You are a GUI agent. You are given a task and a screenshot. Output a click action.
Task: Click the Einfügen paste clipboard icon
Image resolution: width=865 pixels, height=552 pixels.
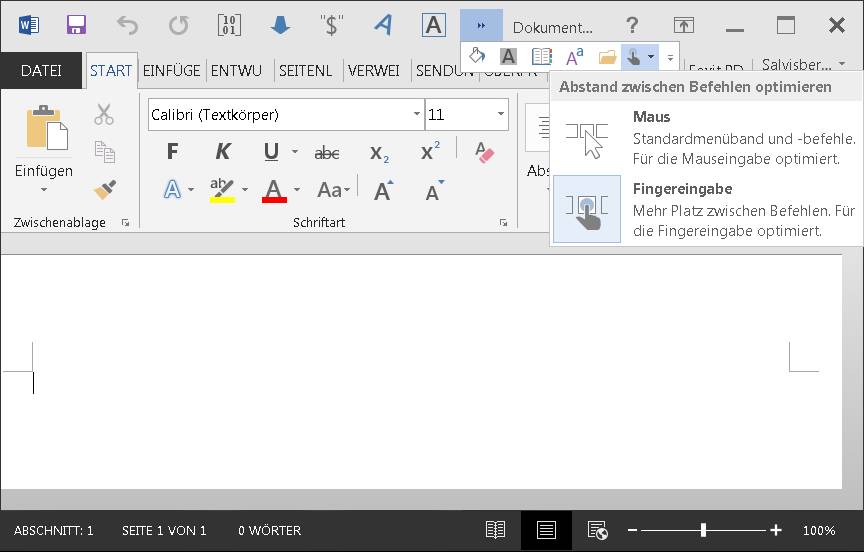click(x=47, y=127)
